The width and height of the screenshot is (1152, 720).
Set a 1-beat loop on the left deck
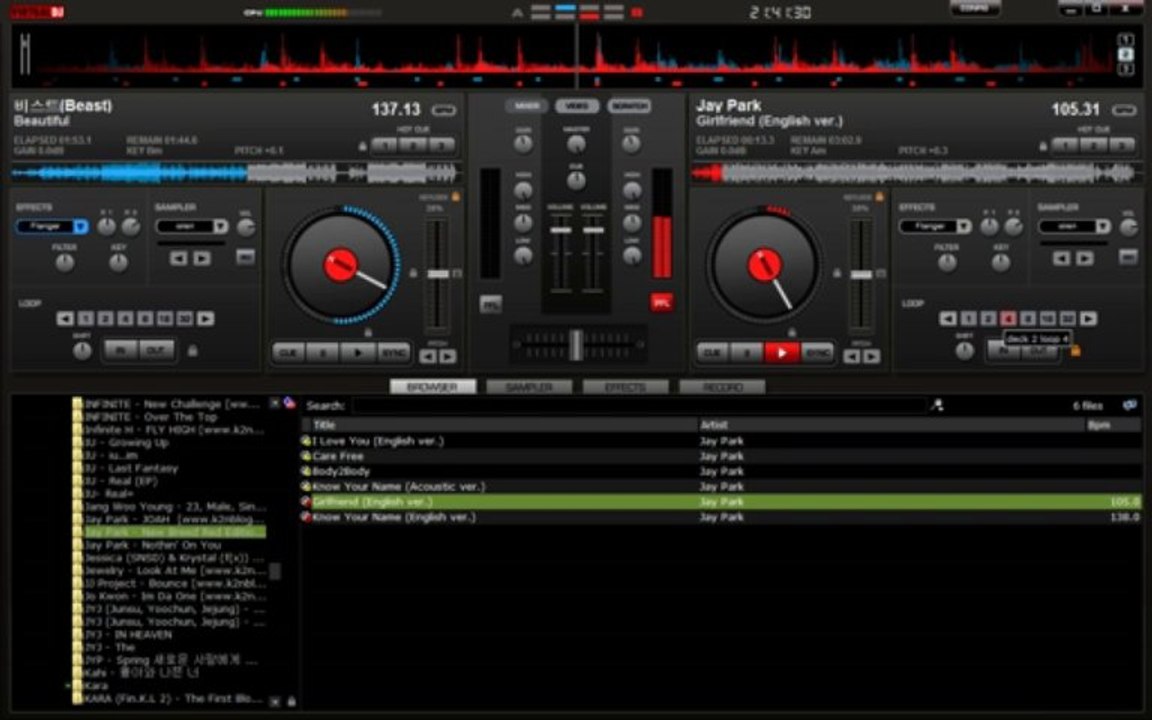(85, 318)
